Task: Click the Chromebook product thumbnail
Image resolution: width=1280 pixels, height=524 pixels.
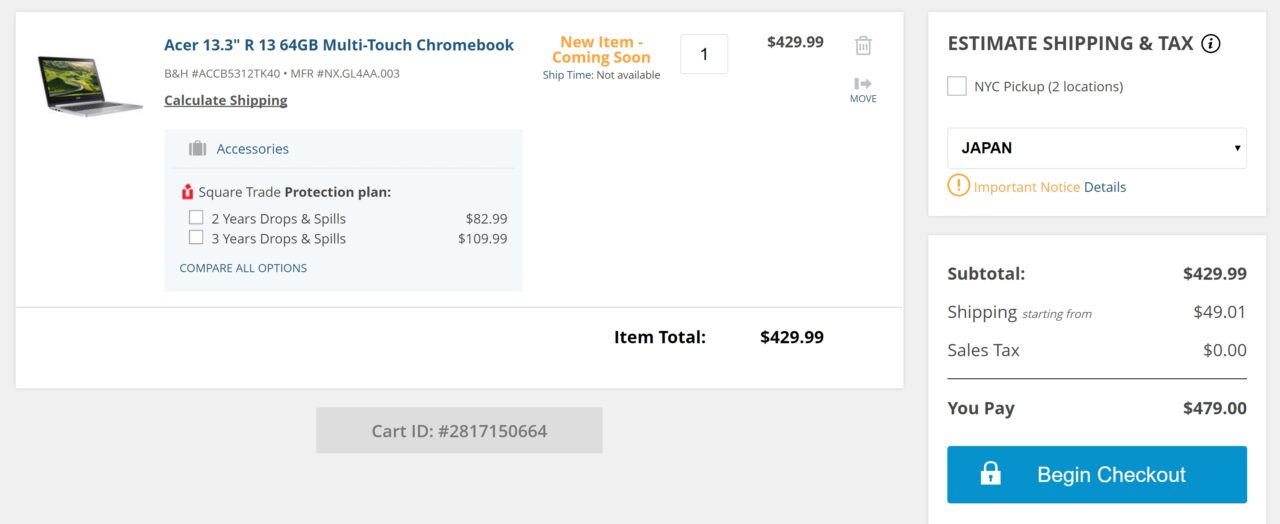Action: tap(90, 85)
